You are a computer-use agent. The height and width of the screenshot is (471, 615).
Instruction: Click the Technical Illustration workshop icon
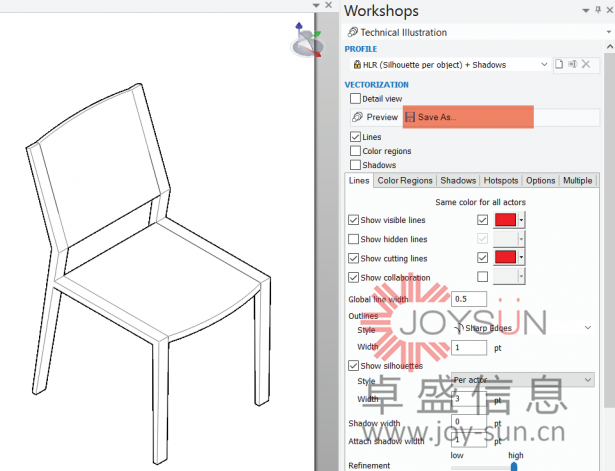(x=353, y=32)
